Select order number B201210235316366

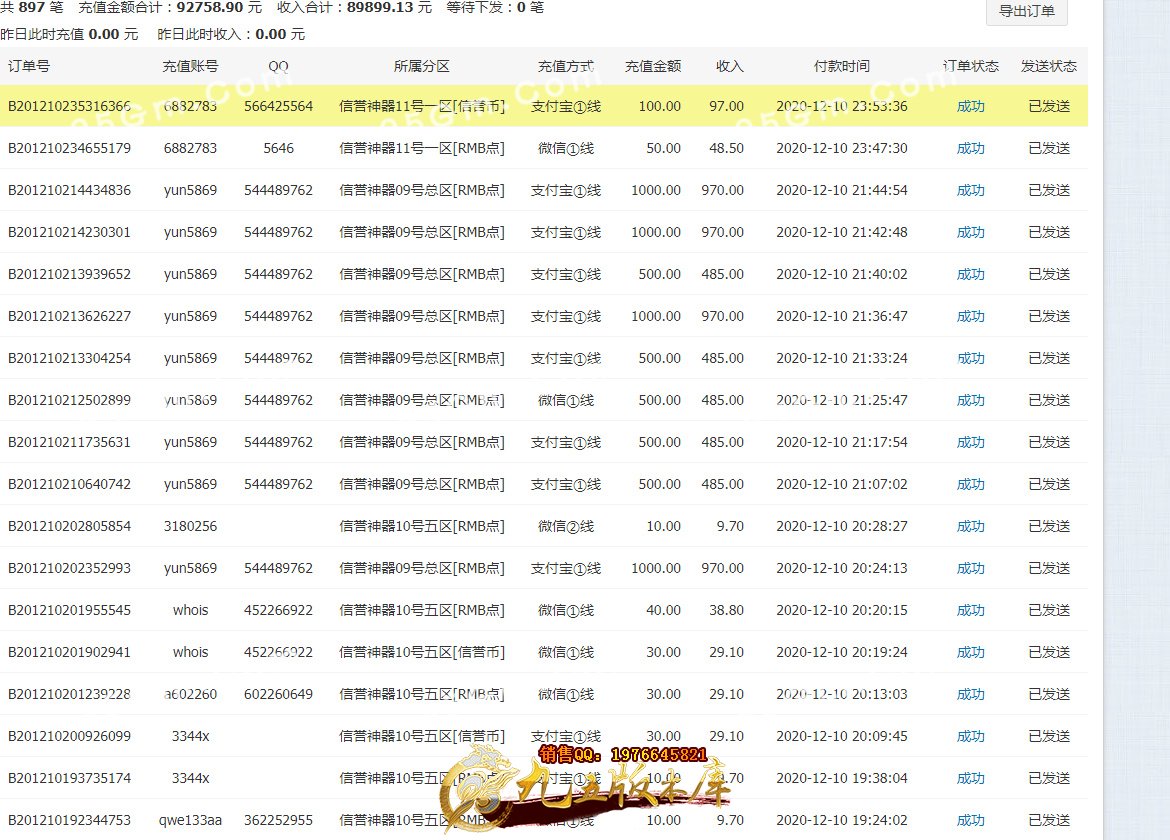(x=69, y=106)
